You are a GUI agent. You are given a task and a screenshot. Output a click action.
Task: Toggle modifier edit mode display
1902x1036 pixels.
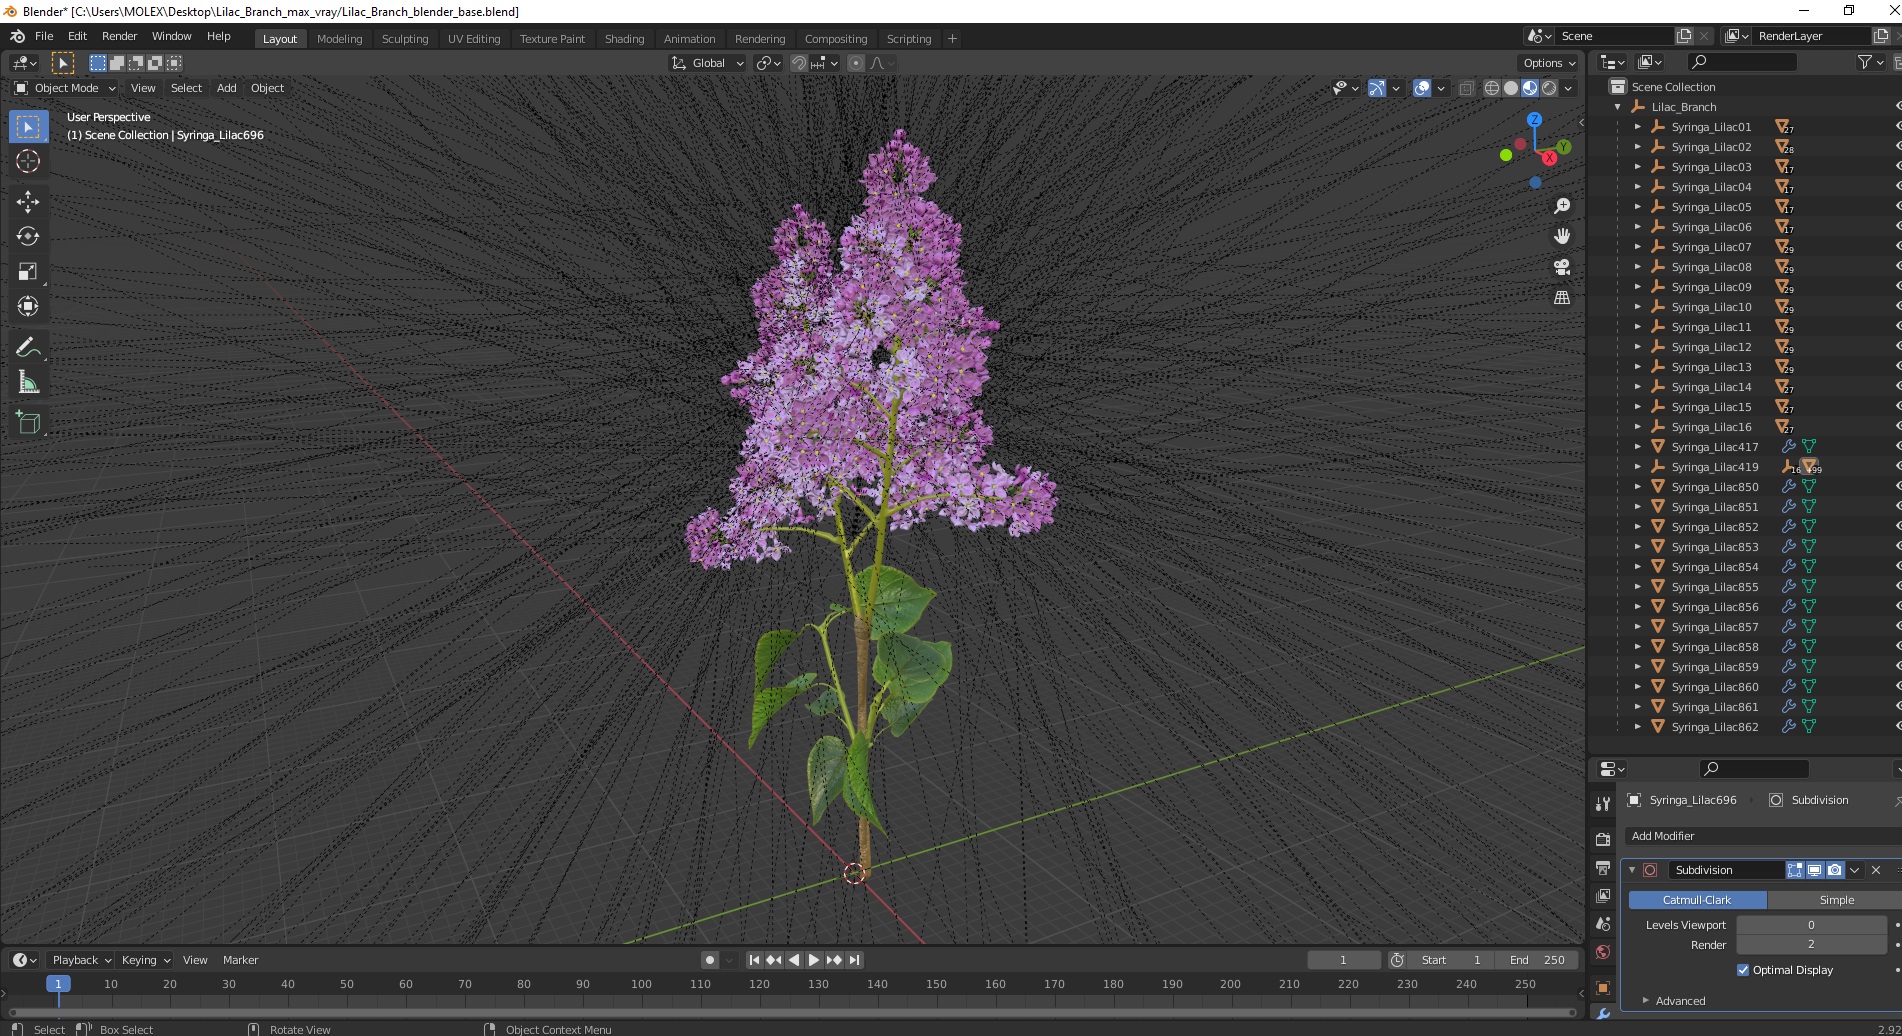(x=1795, y=870)
